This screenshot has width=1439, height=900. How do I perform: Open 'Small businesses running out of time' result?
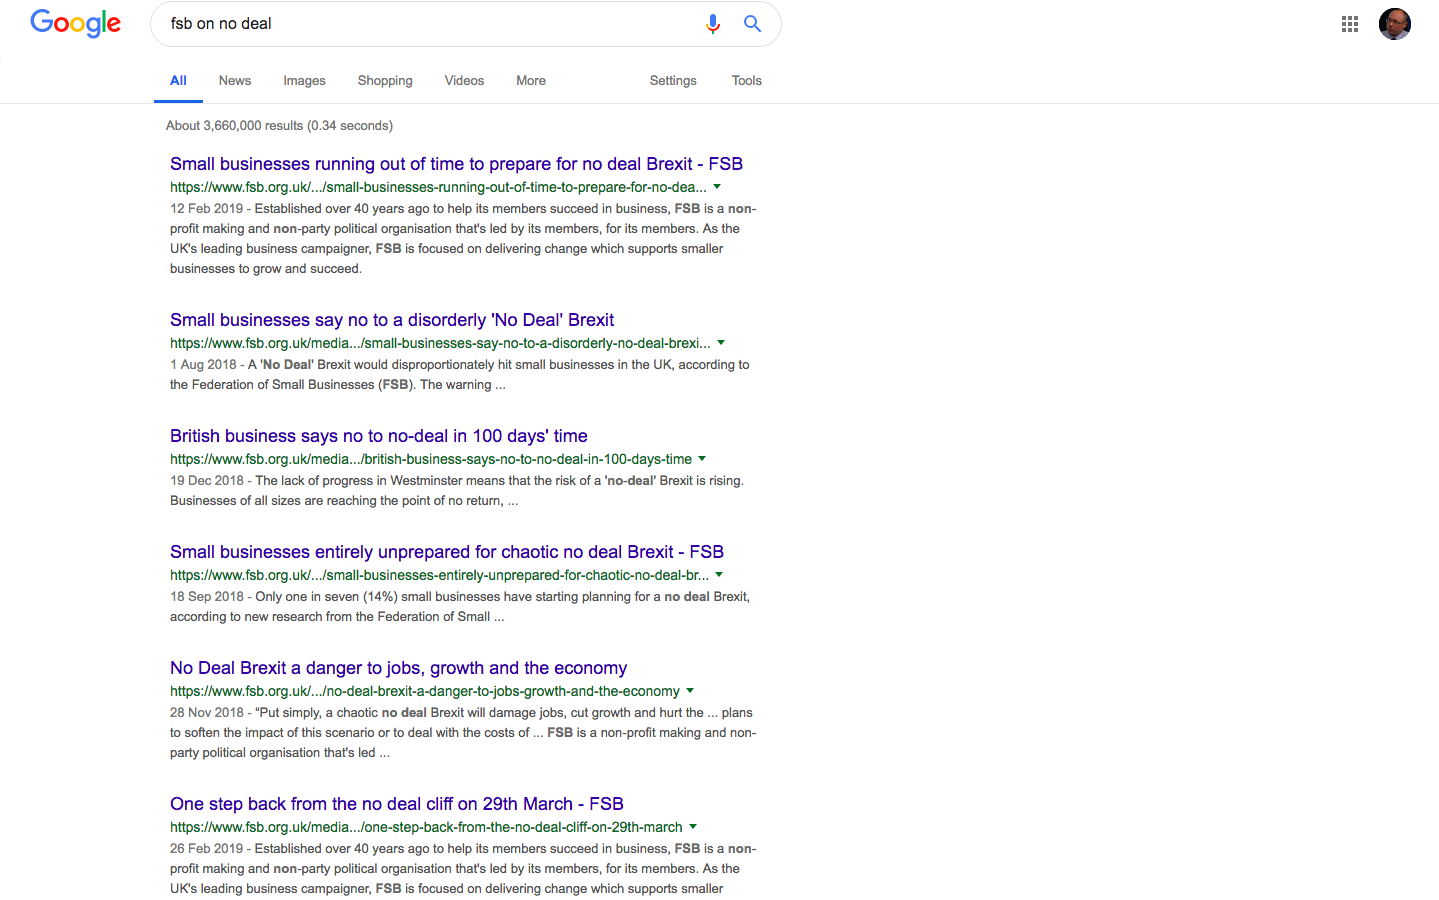(456, 164)
